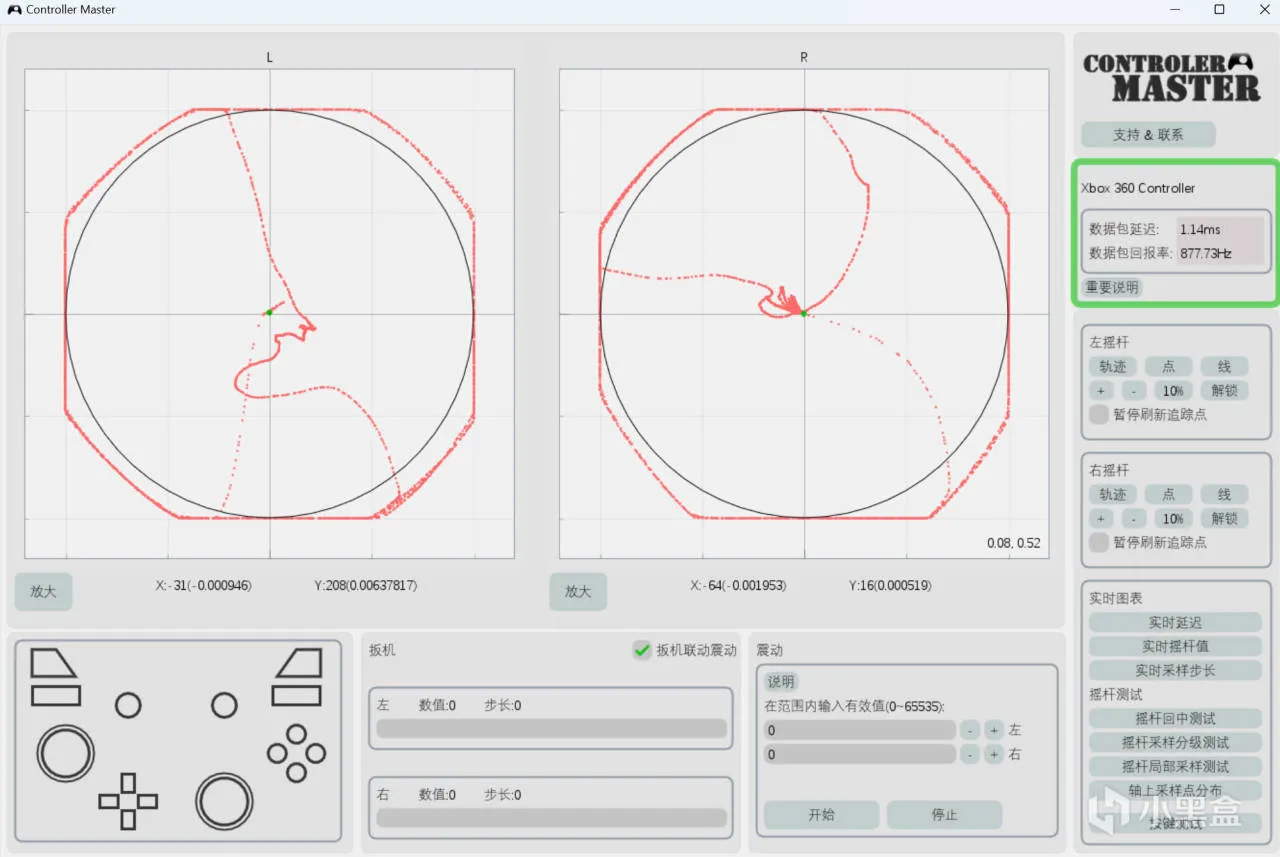1280x857 pixels.
Task: Select 线 mode for 左摇杆
Action: point(1224,367)
